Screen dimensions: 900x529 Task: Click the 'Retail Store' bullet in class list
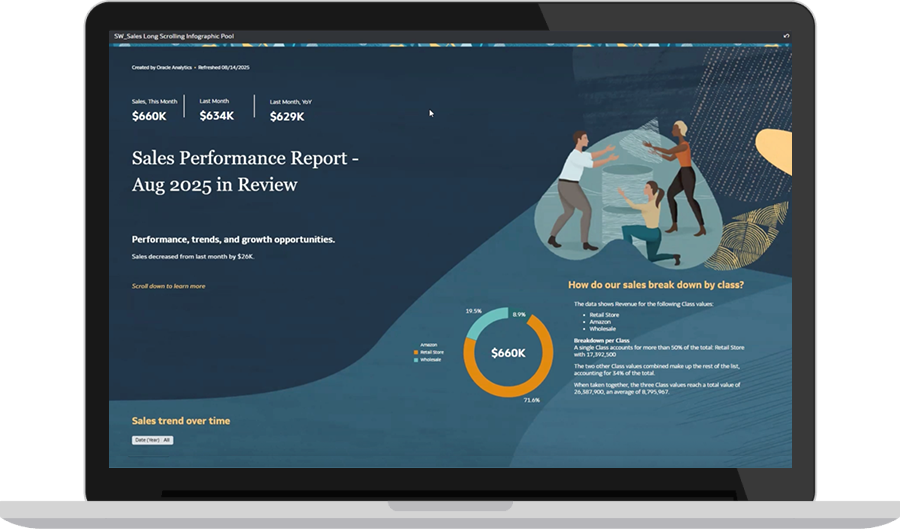[604, 315]
